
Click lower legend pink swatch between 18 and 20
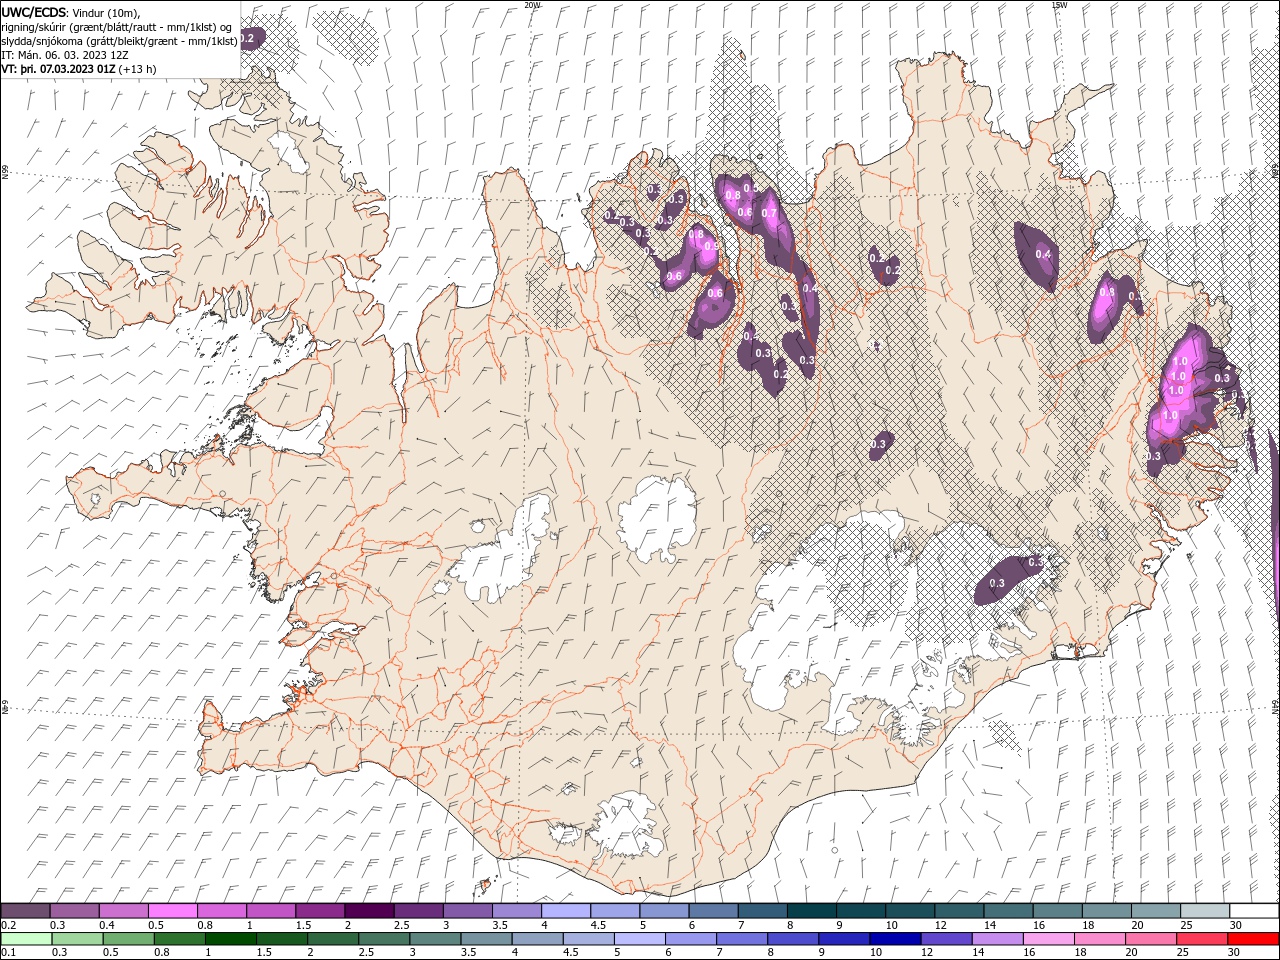(1099, 939)
